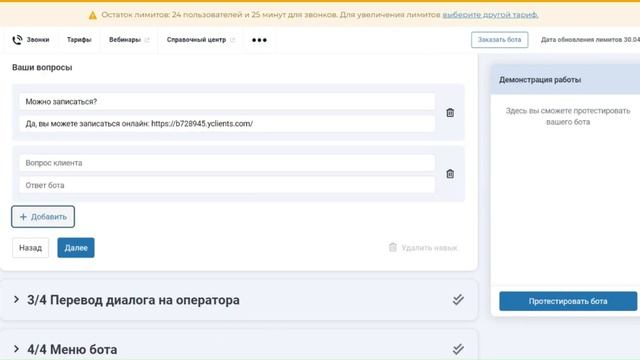640x360 pixels.
Task: Click the Удалить навык button
Action: click(423, 248)
